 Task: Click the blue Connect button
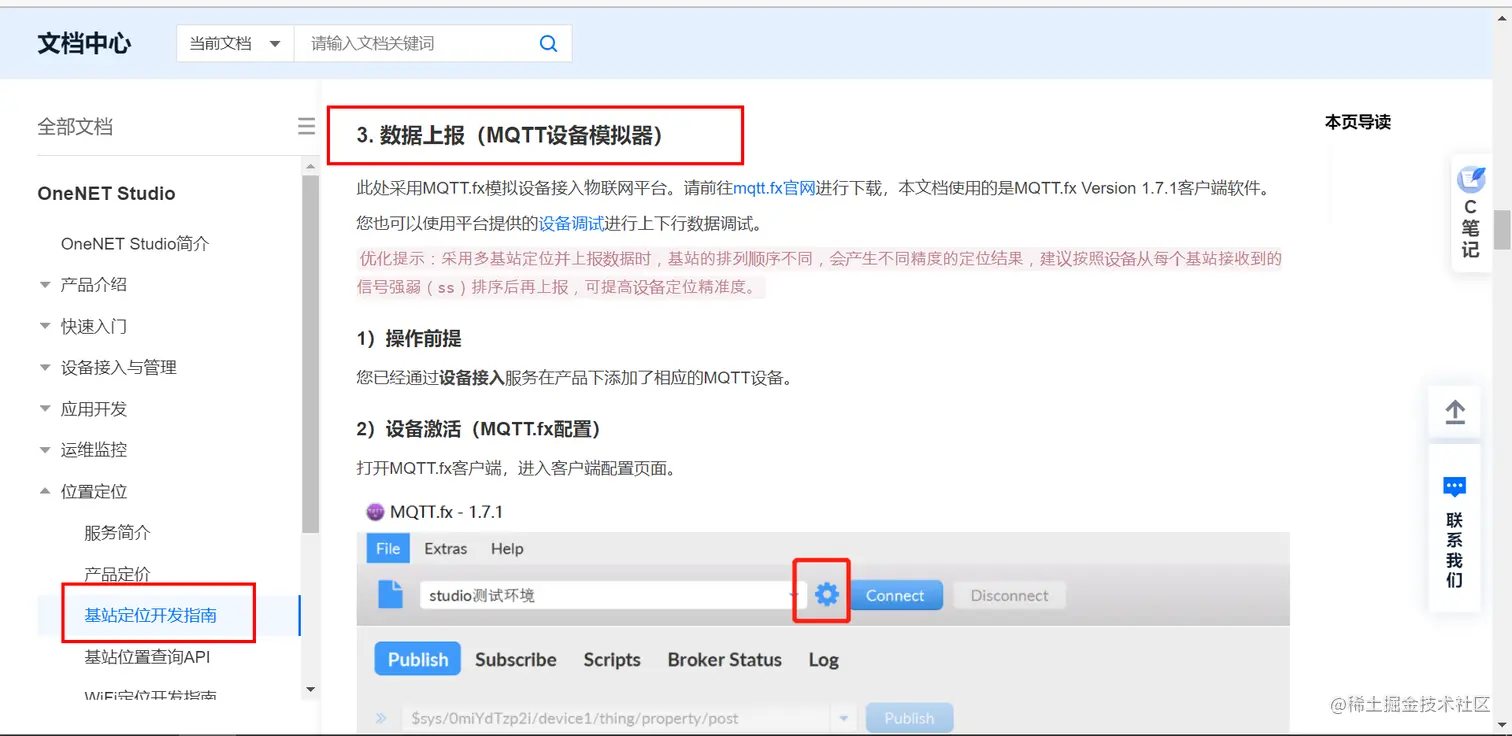click(895, 594)
